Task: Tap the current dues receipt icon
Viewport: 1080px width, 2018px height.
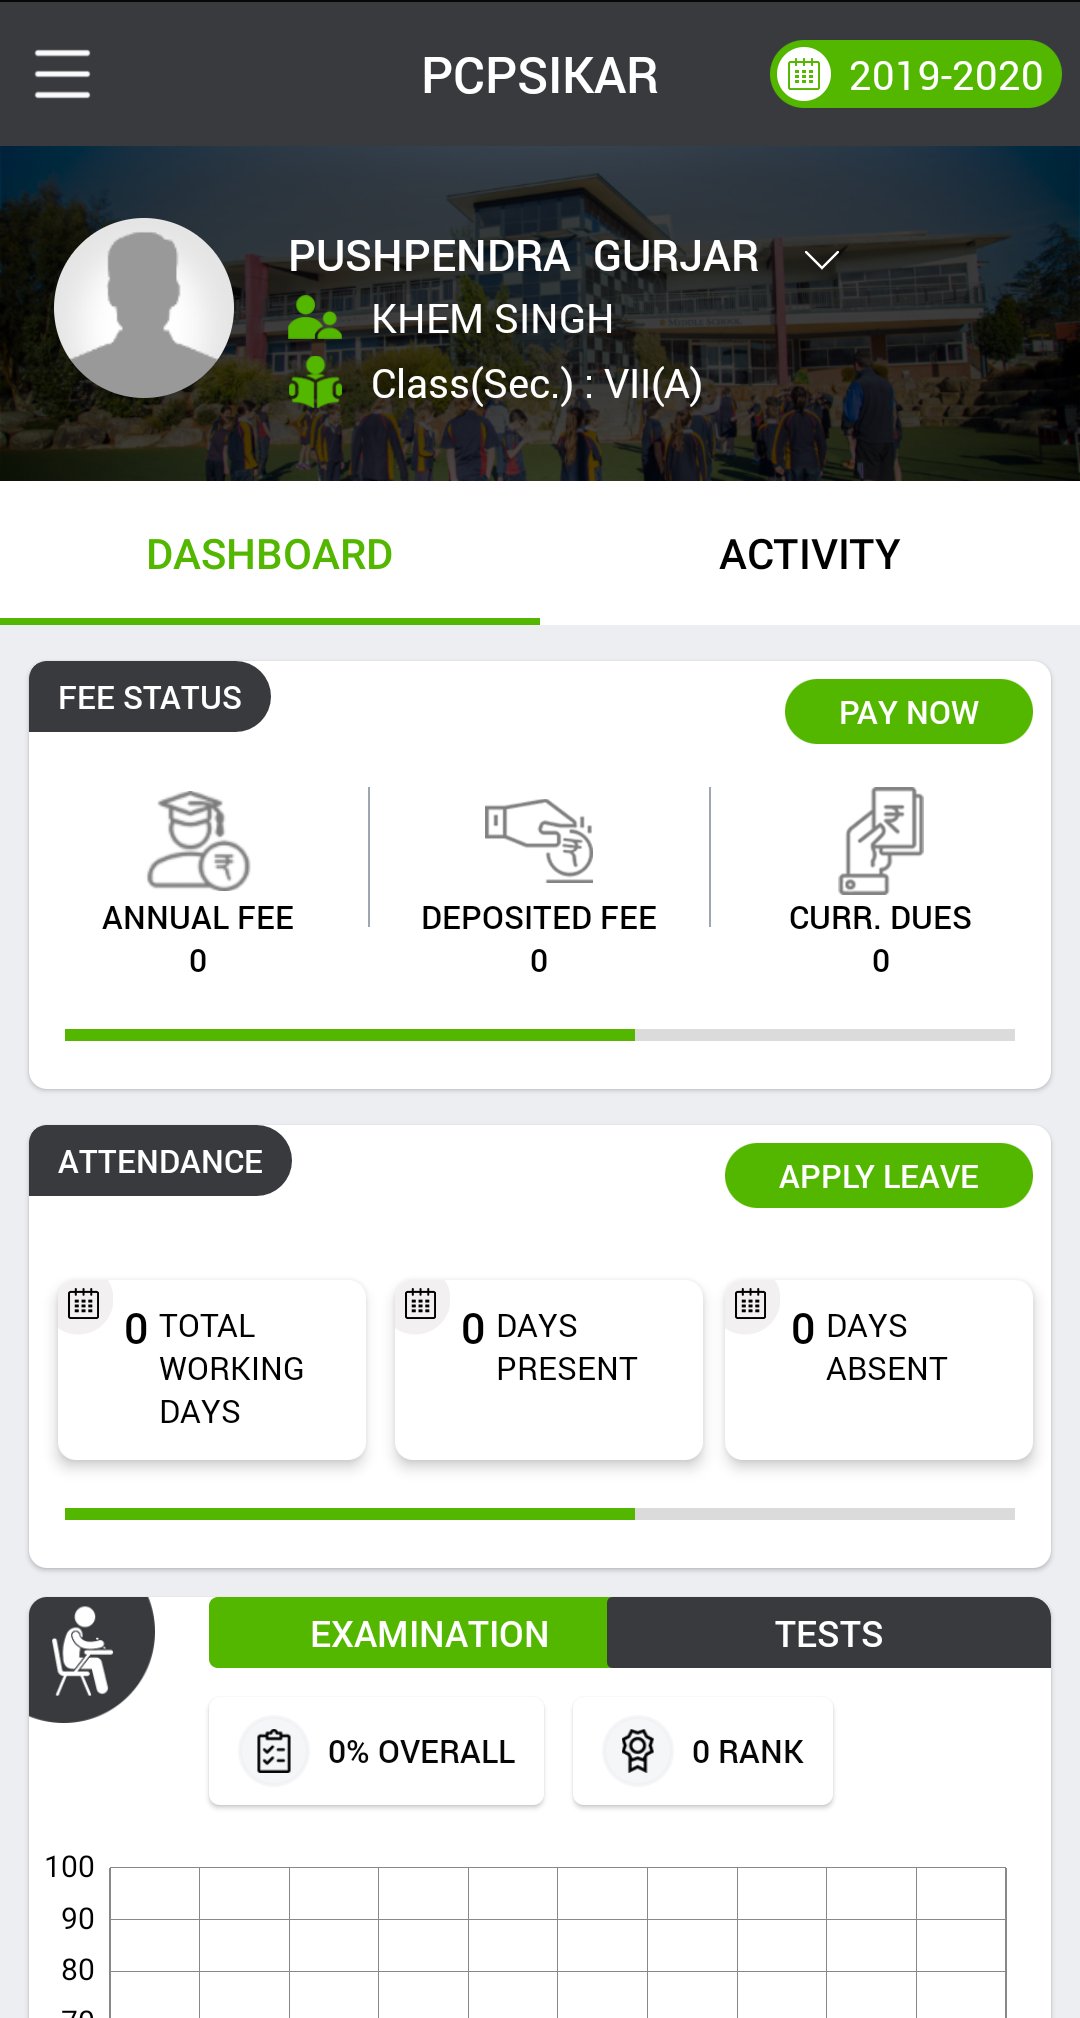Action: (880, 841)
